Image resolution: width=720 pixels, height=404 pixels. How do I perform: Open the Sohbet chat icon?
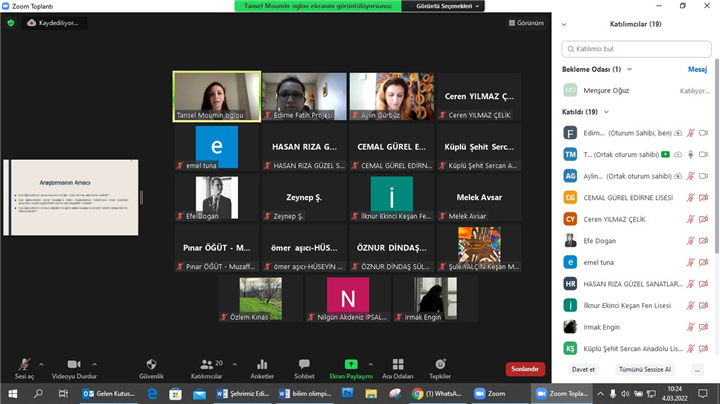(x=304, y=365)
